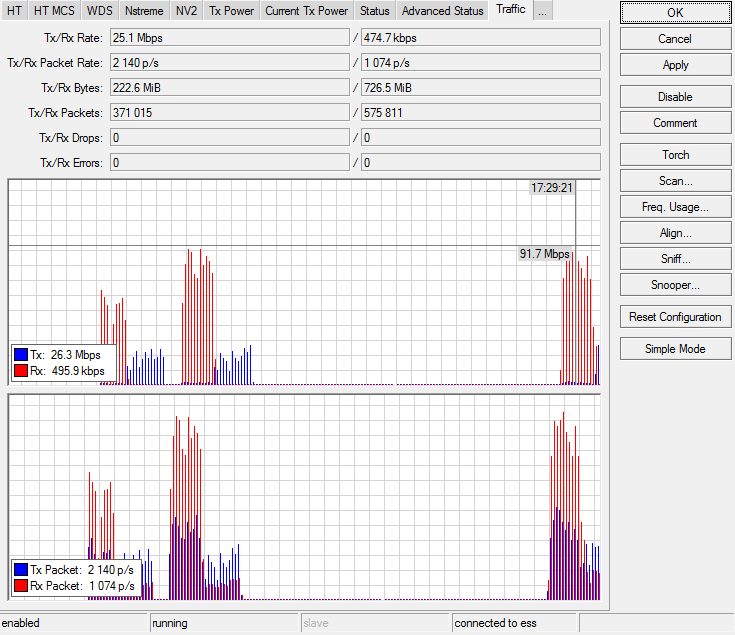Viewport: 735px width, 635px height.
Task: Click 'connected to ess' status entry
Action: pos(495,623)
